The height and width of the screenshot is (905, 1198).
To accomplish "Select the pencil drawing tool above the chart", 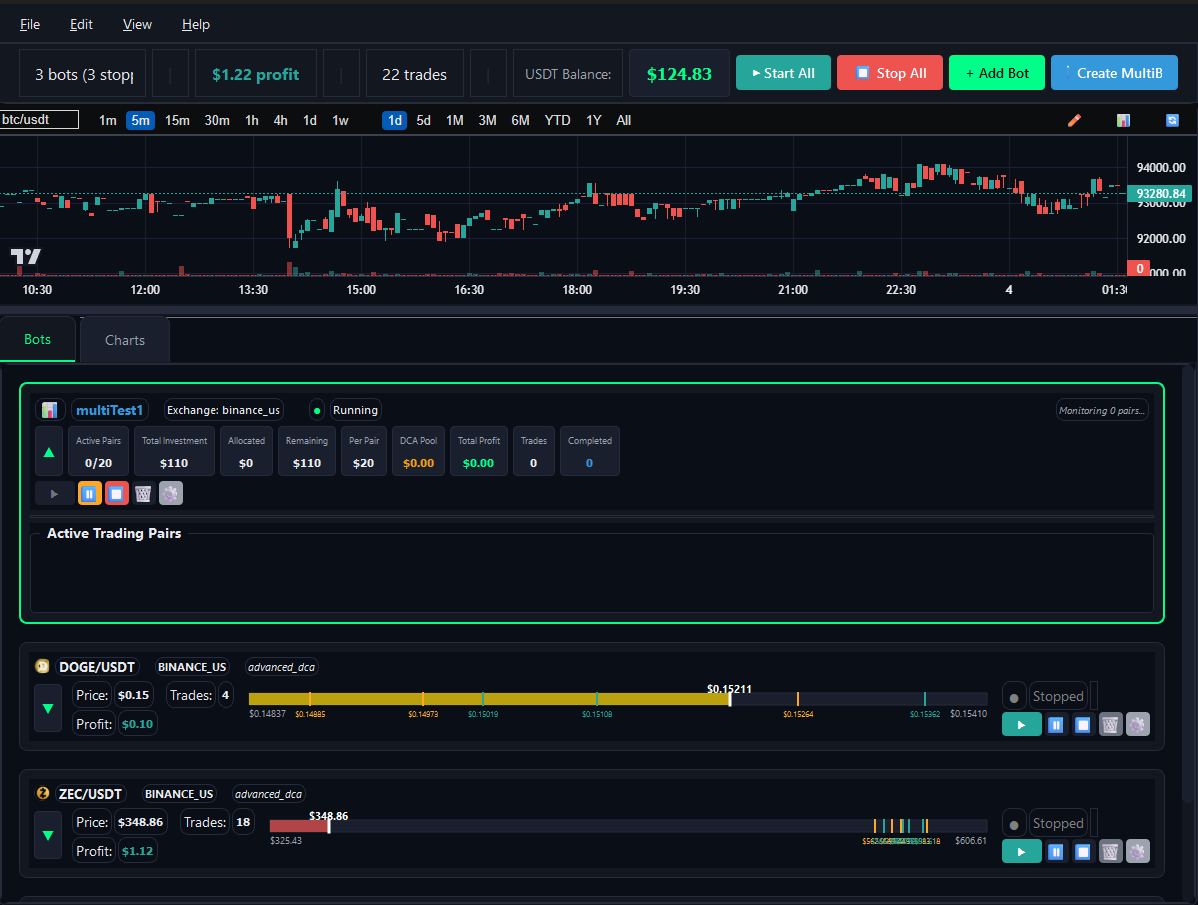I will coord(1074,120).
